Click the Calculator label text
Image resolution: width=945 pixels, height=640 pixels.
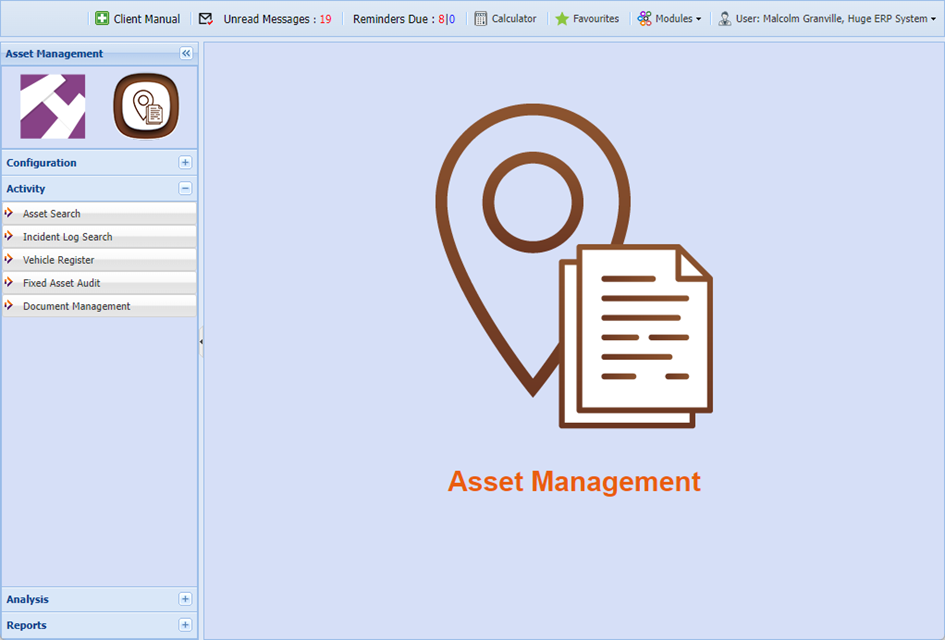(513, 19)
